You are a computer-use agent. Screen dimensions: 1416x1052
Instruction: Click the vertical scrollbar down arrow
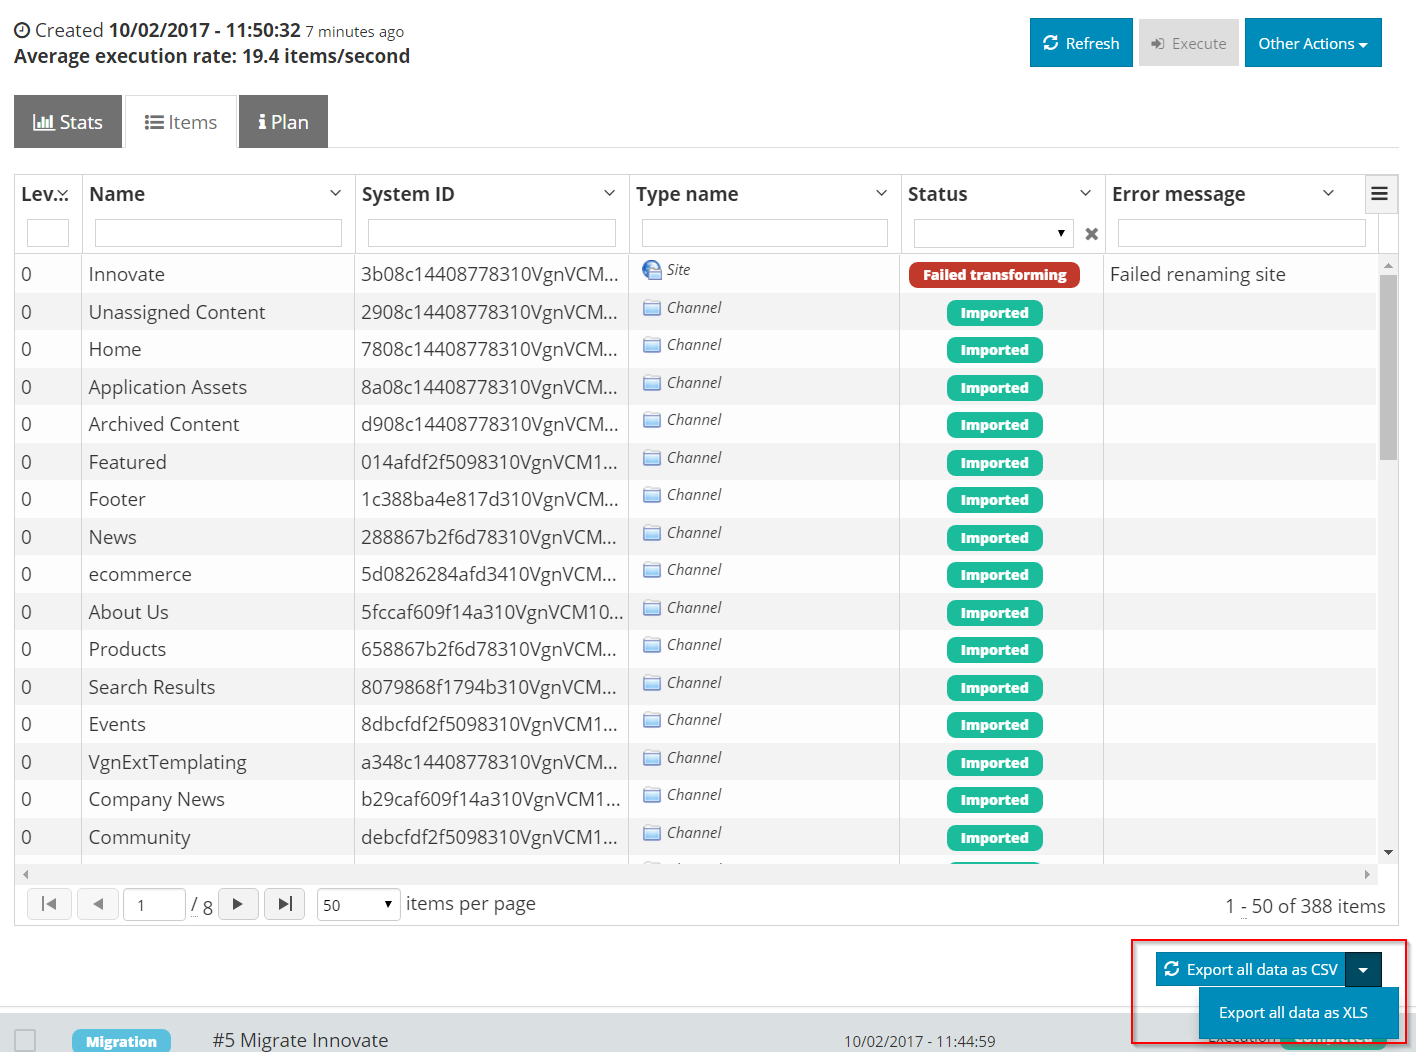coord(1388,853)
